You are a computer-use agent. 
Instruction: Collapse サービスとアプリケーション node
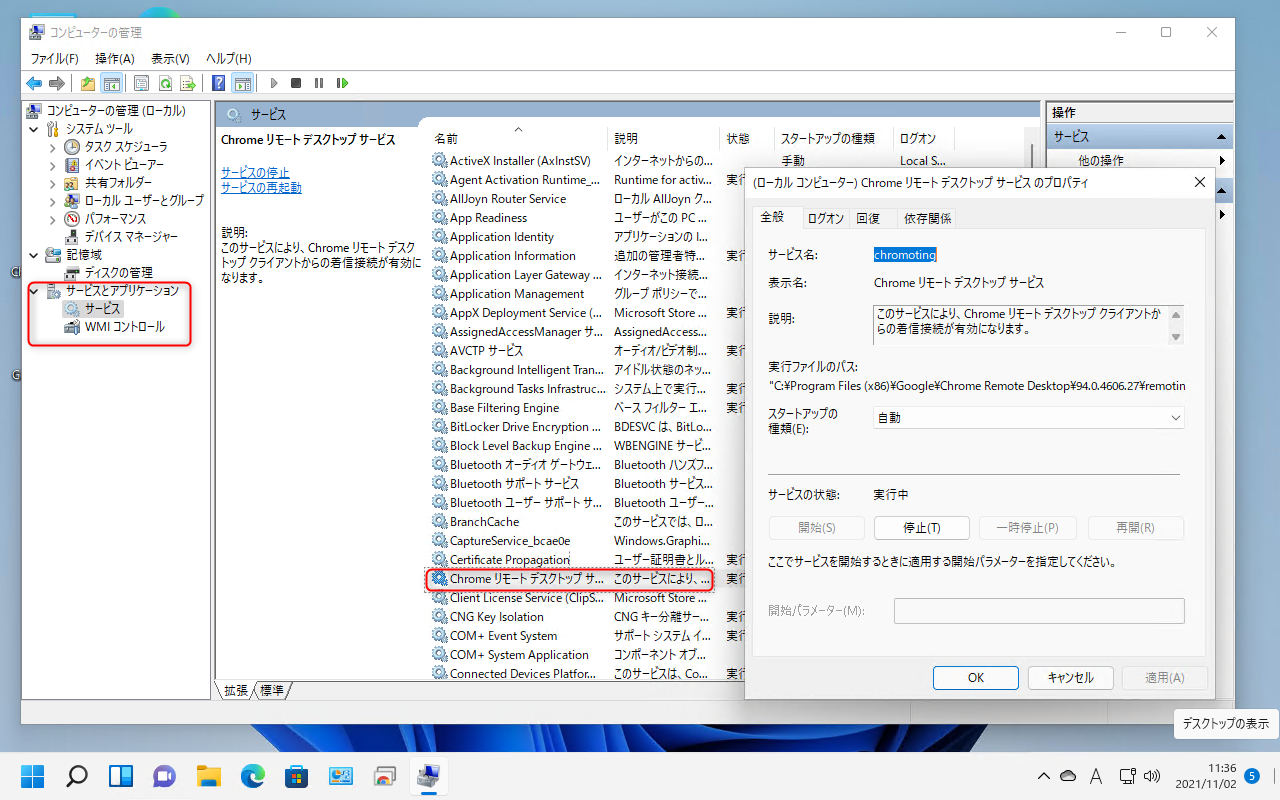click(x=35, y=291)
